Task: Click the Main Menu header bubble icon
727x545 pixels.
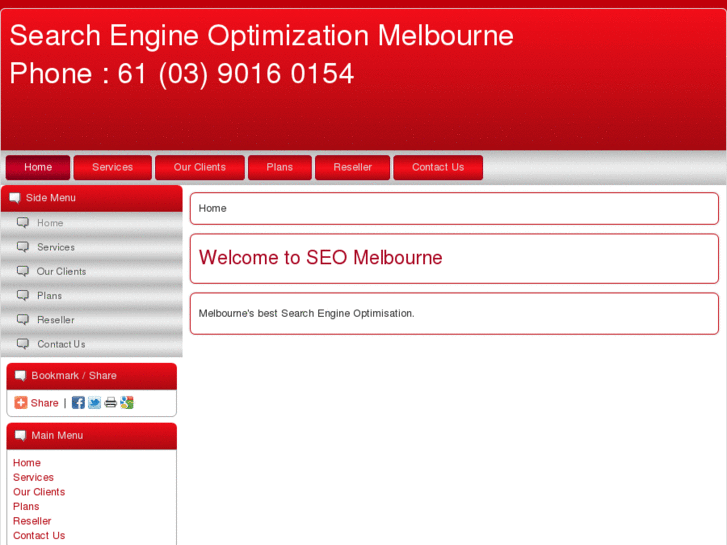Action: point(20,436)
